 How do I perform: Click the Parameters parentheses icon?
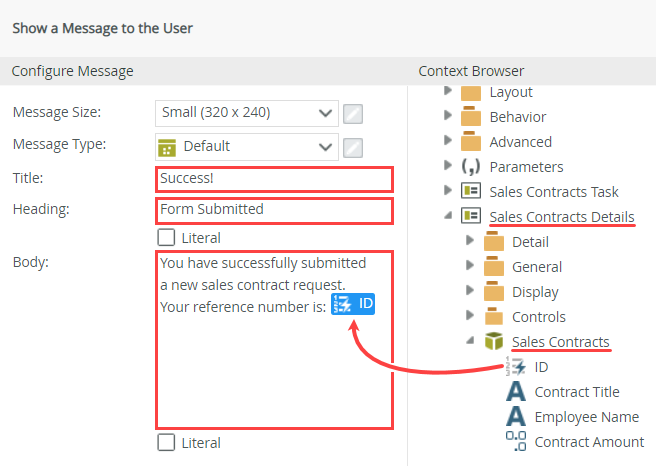(x=471, y=166)
